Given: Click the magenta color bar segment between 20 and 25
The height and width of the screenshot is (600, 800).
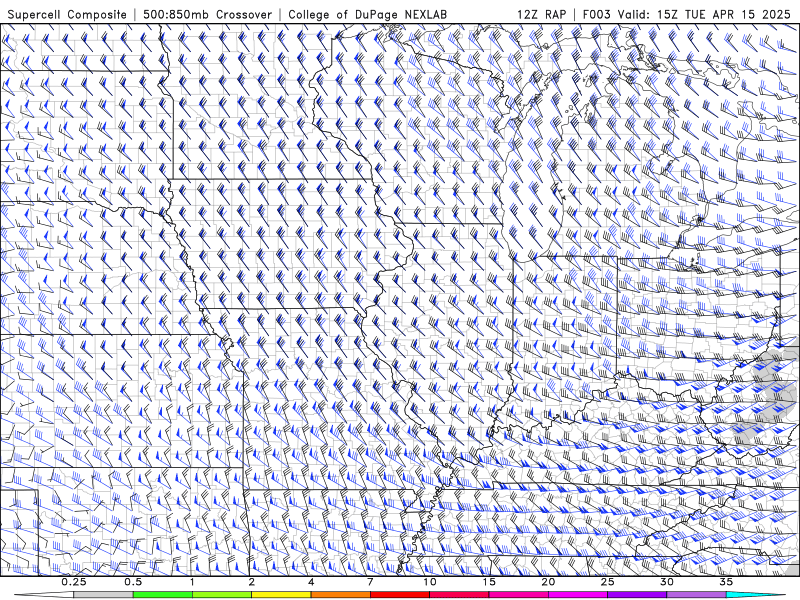Looking at the screenshot, I should point(578,595).
